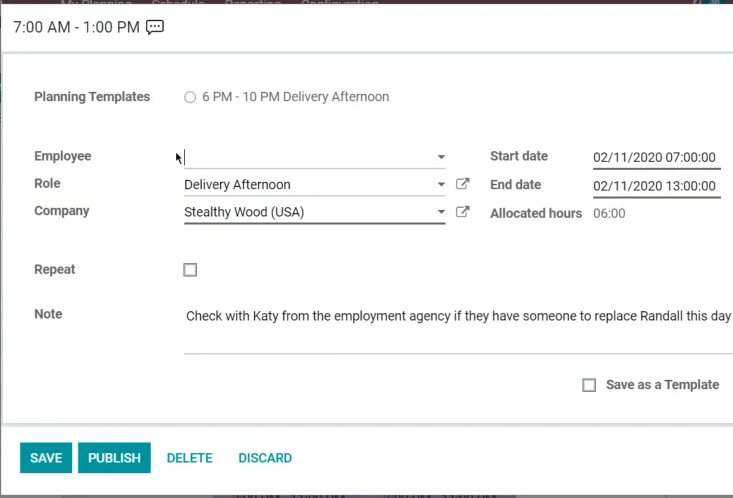
Task: Select the Delivery Afternoon text in Role field
Action: 237,185
